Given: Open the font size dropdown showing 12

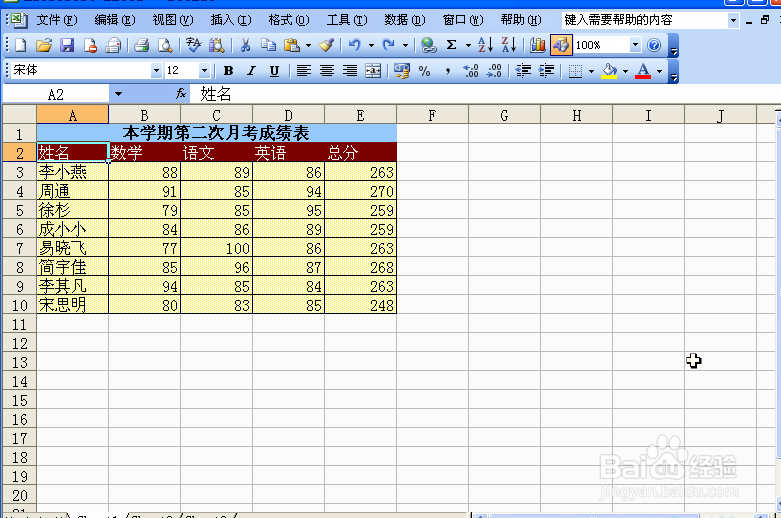Looking at the screenshot, I should [x=204, y=71].
